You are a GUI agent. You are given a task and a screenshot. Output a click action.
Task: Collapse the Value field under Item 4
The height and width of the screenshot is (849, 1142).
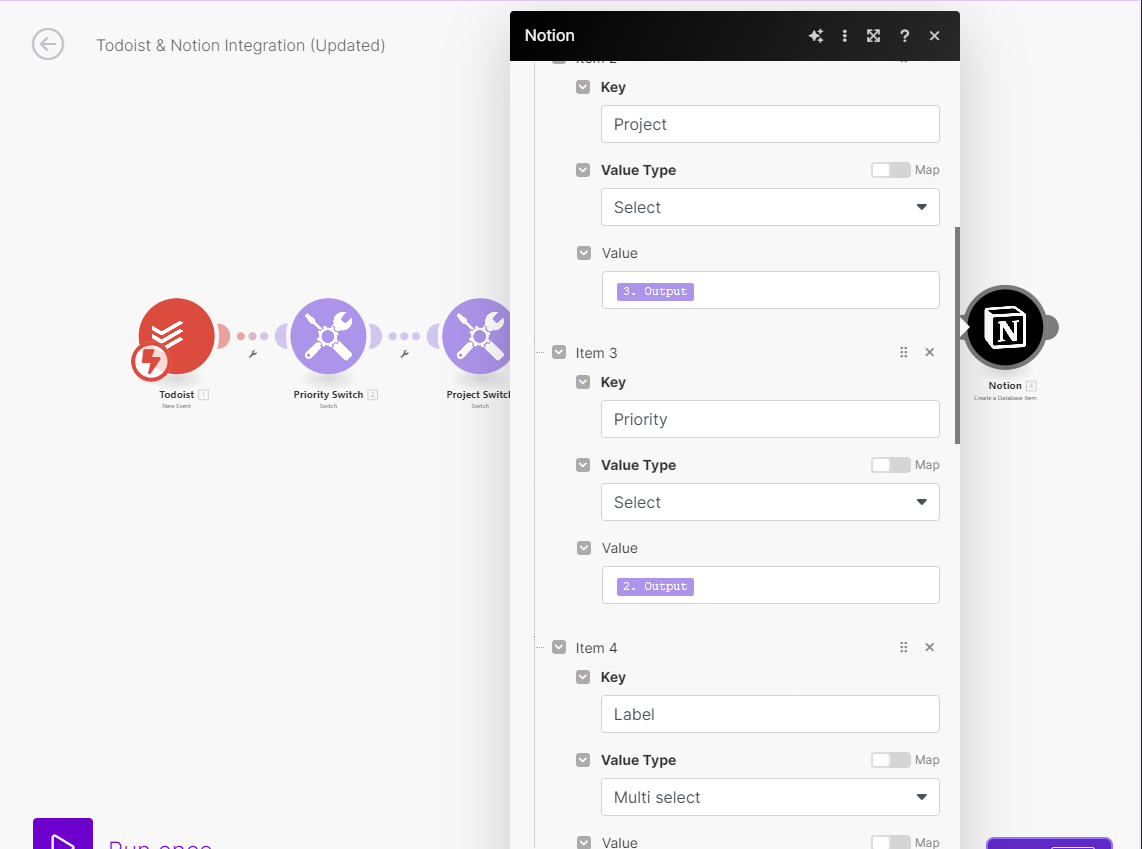583,842
